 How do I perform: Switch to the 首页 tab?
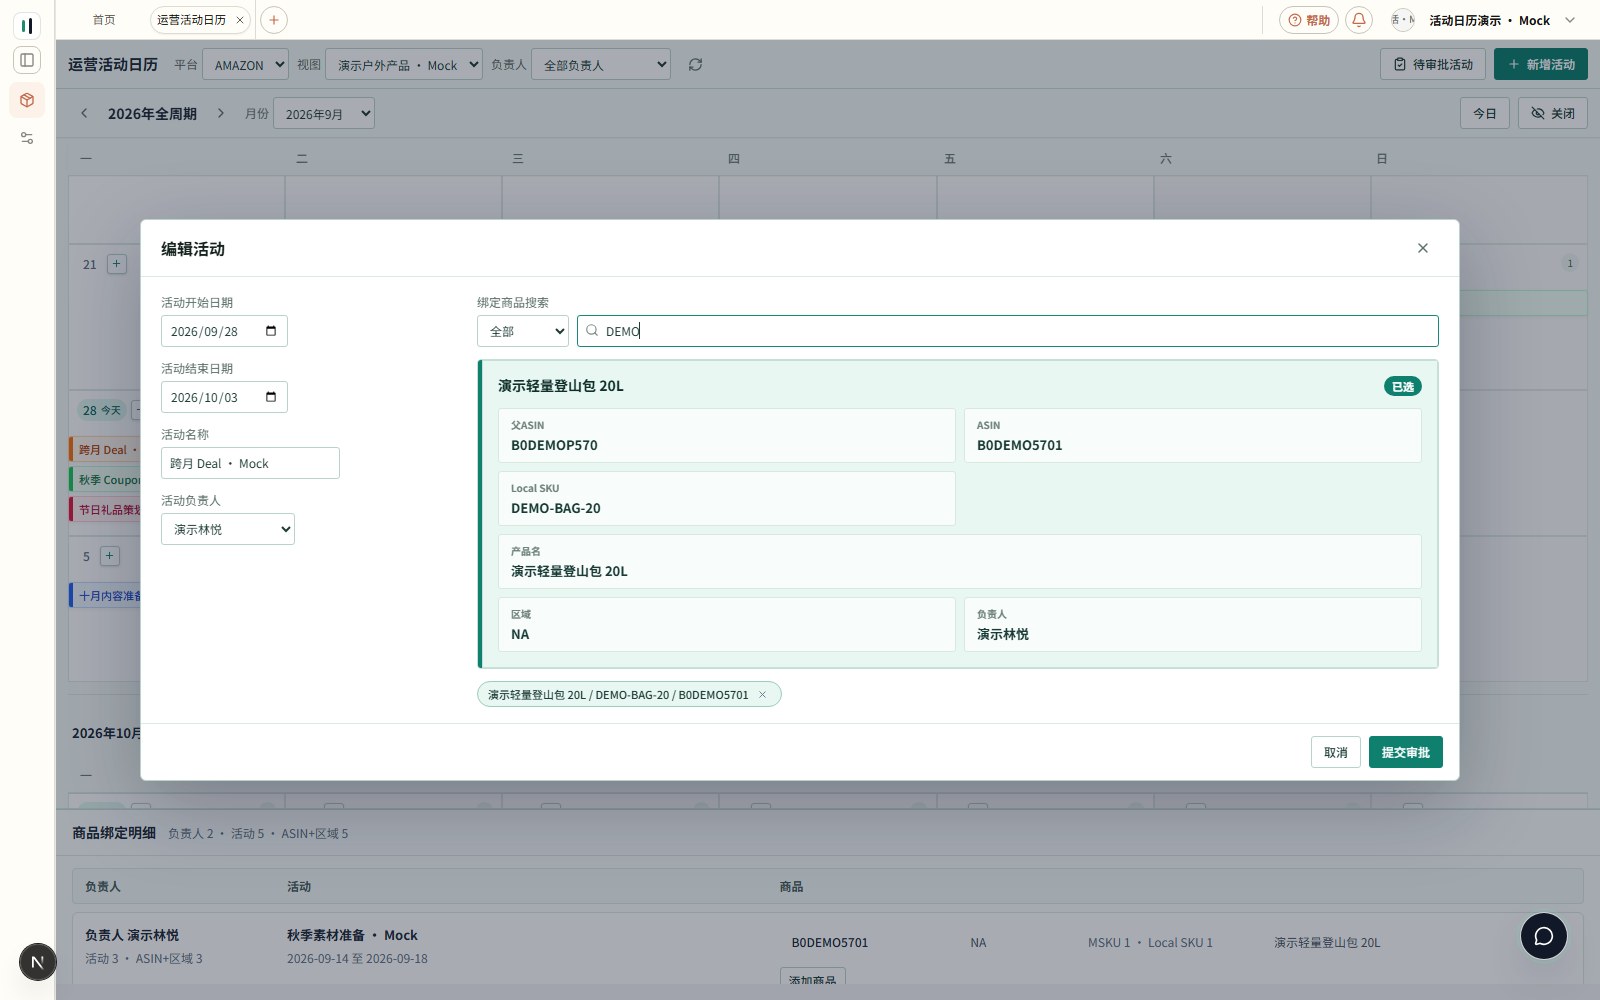point(104,20)
